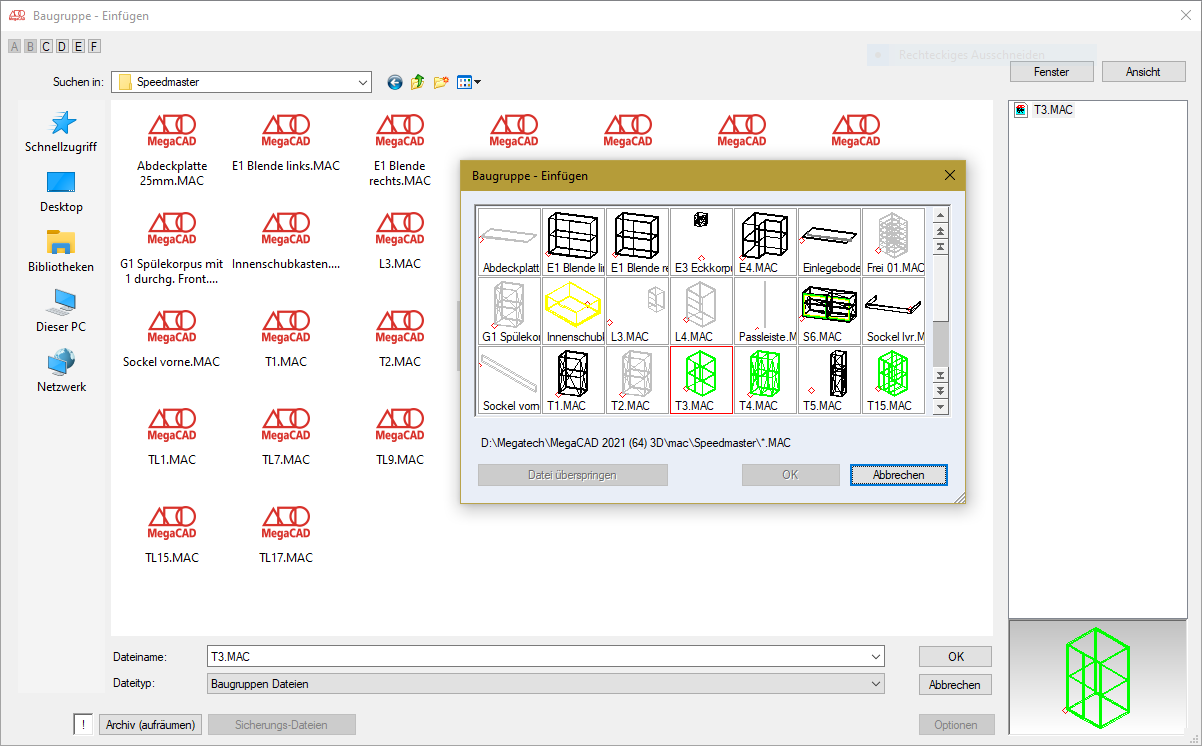Confirm with OK next to Dateiname

coord(955,657)
